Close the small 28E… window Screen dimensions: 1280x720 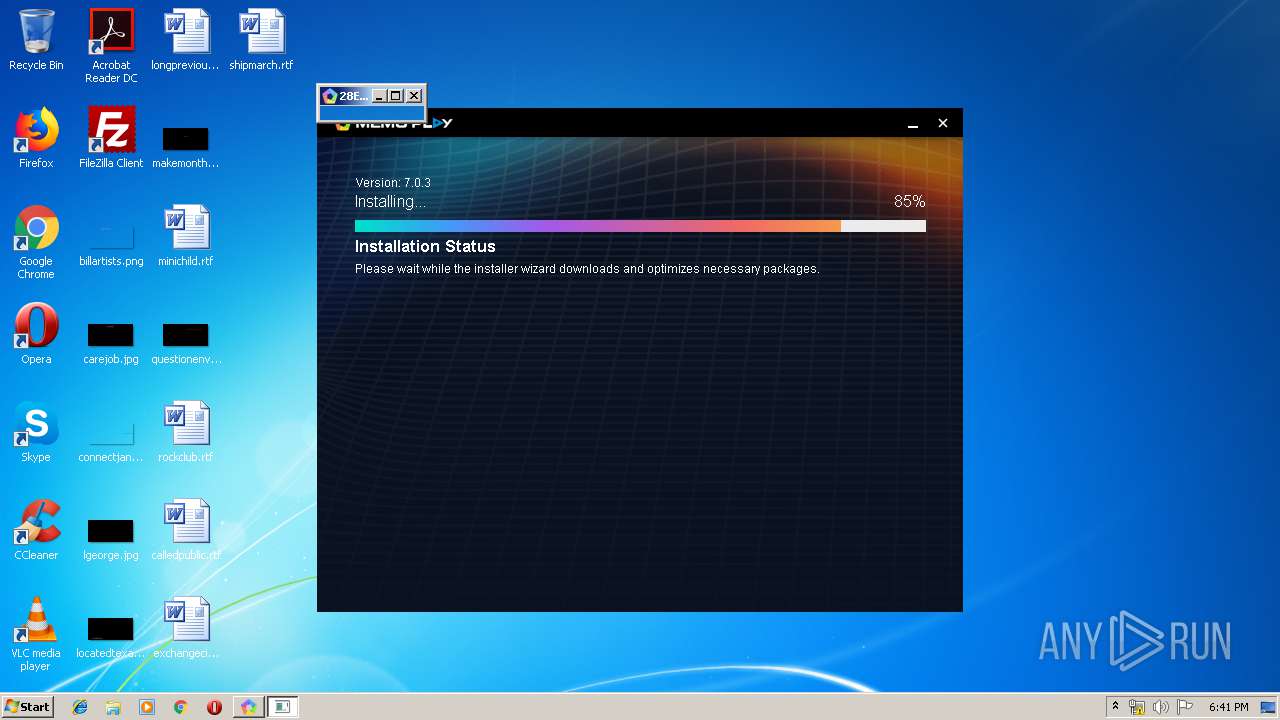[x=414, y=96]
